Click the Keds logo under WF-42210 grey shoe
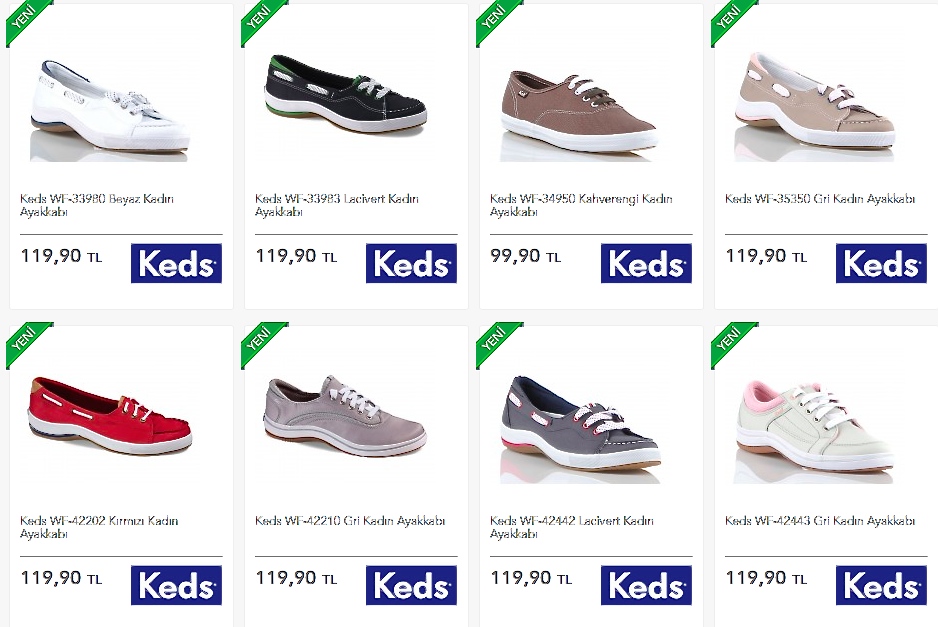The width and height of the screenshot is (938, 627). (x=412, y=585)
